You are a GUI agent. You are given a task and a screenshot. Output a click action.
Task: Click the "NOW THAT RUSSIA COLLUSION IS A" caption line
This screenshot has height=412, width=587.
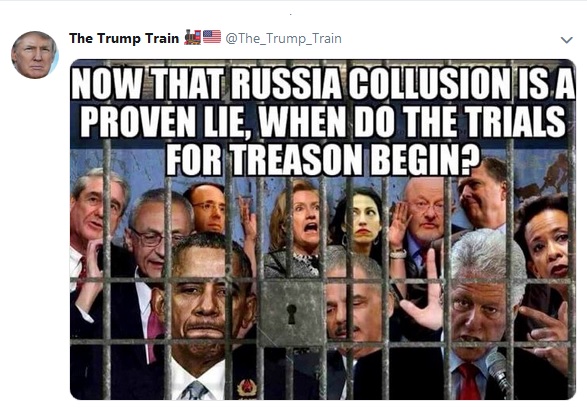tap(323, 84)
